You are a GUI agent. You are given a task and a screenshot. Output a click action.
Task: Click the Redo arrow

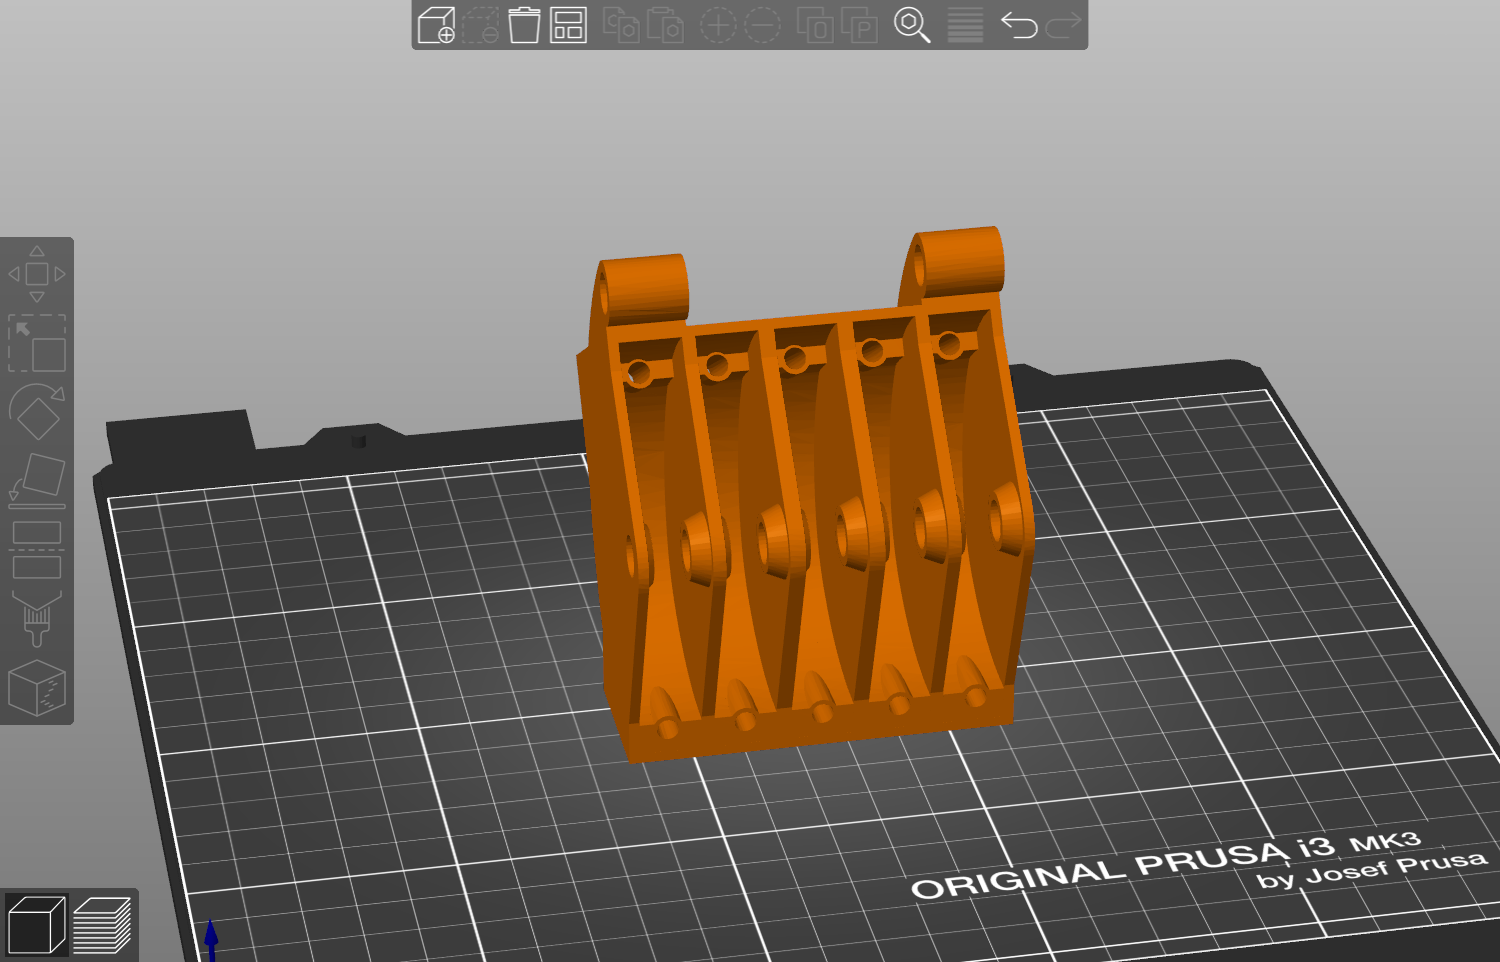(1063, 25)
